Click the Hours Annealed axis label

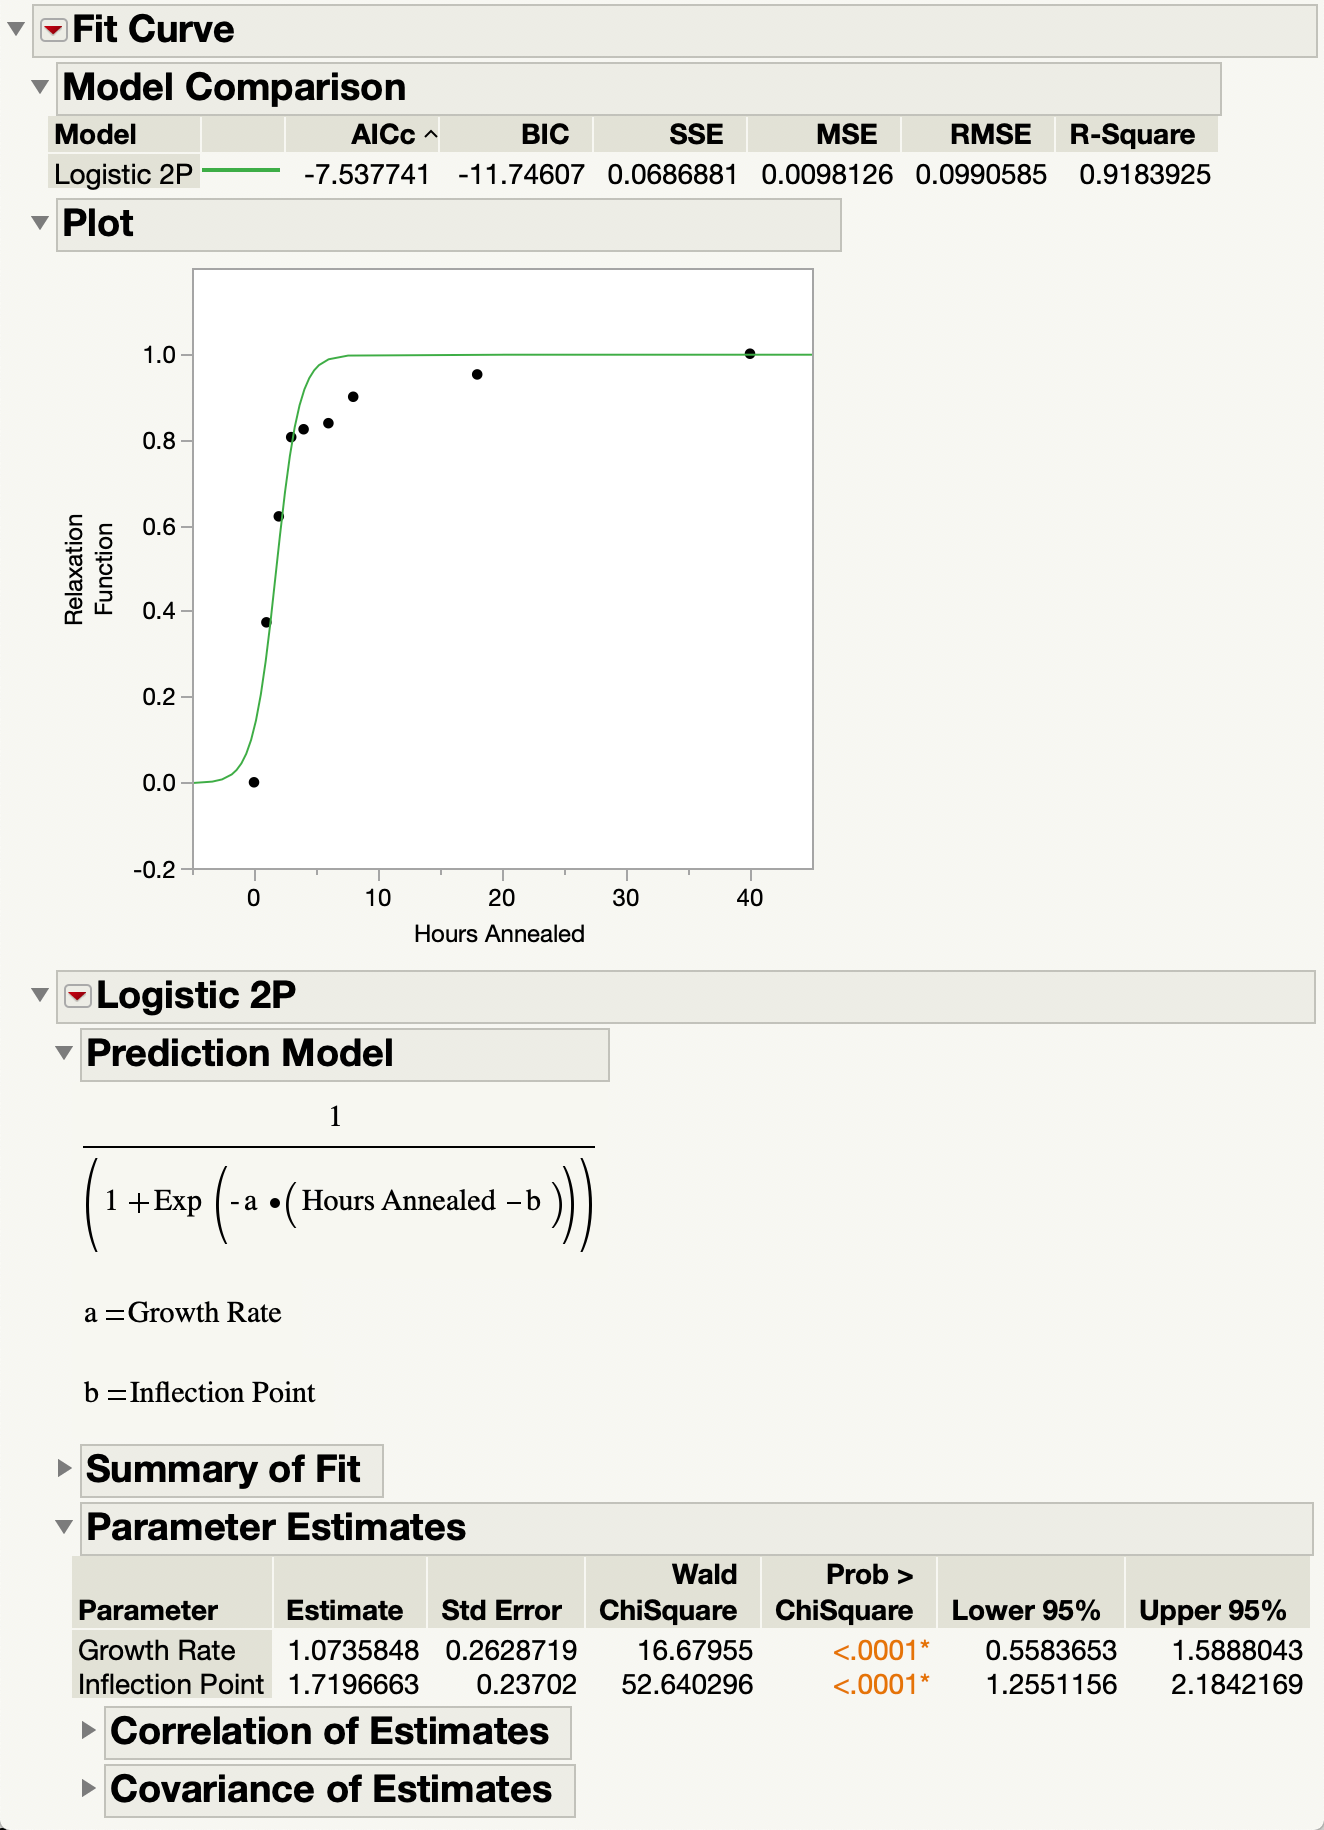tap(499, 934)
